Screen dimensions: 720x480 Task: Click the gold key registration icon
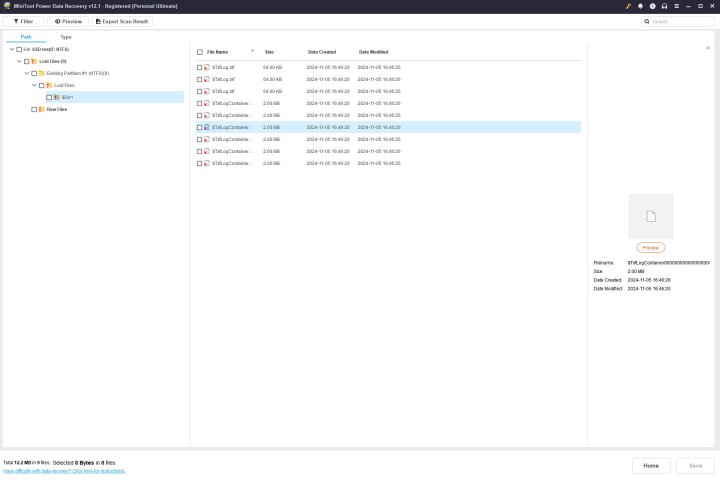628,6
